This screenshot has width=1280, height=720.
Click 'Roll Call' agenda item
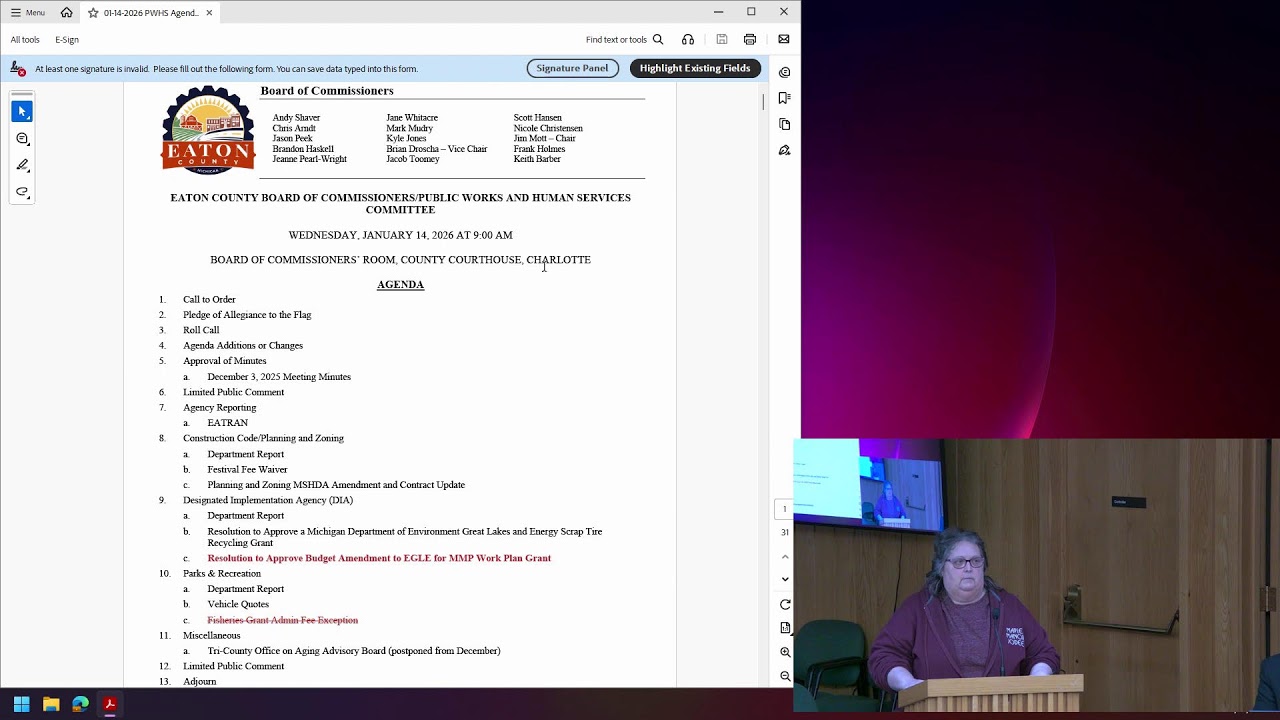click(201, 330)
